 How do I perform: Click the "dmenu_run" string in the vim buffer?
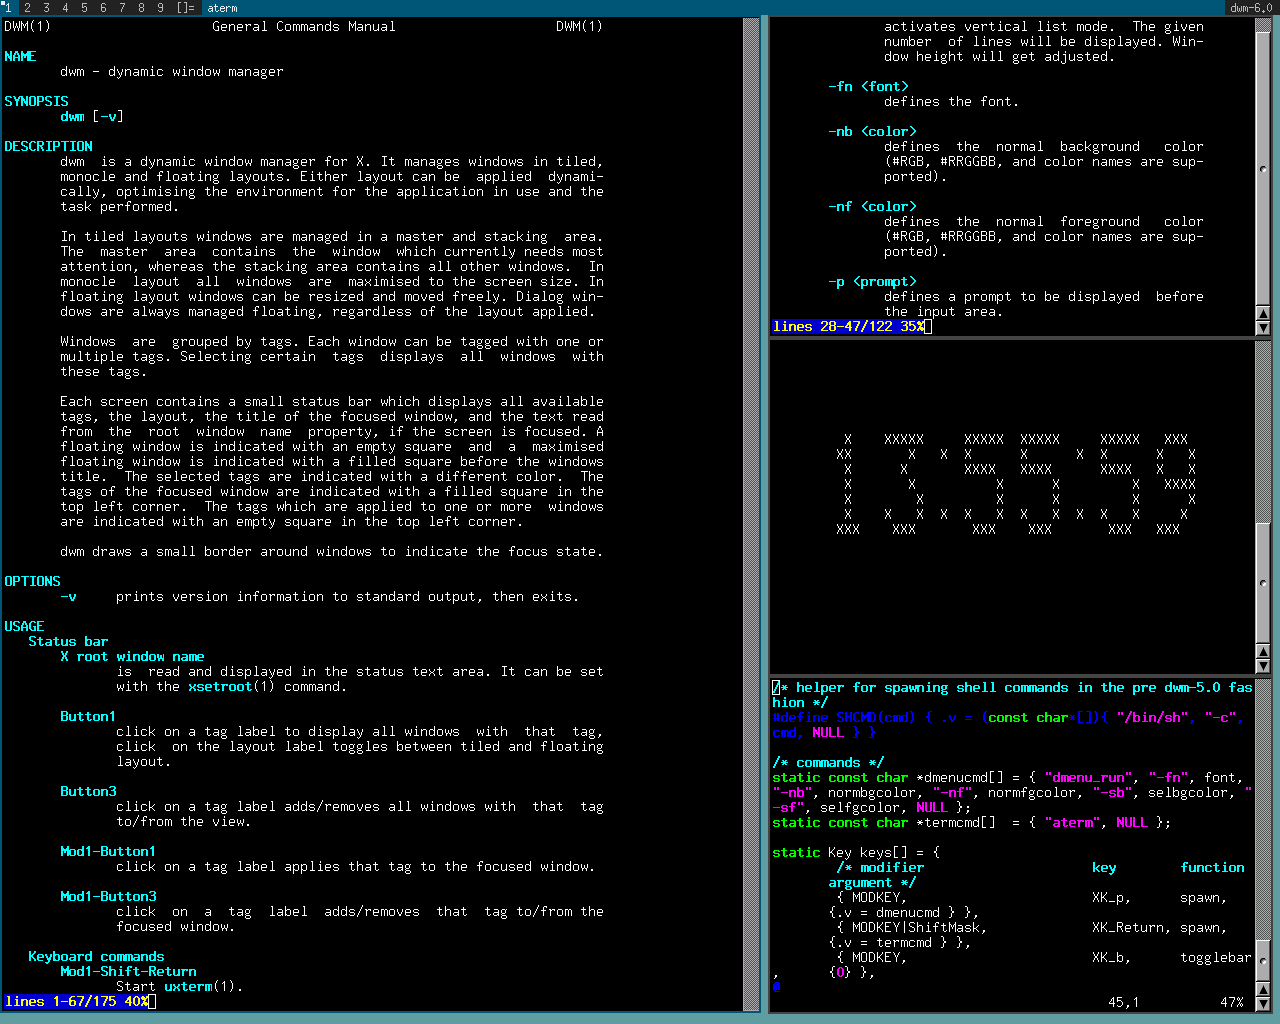point(1088,777)
